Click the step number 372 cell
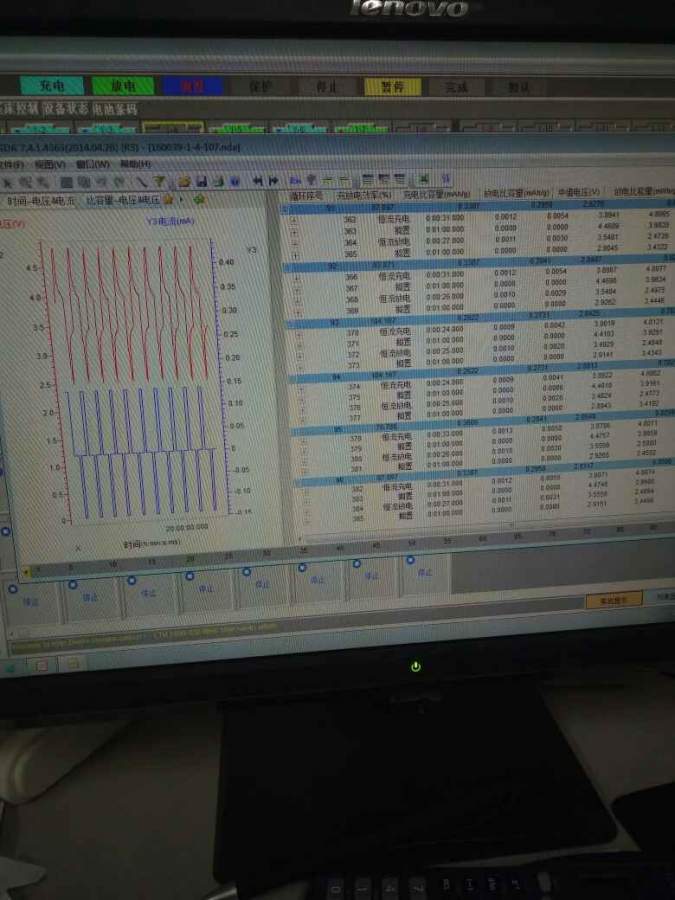The image size is (675, 900). (x=352, y=354)
